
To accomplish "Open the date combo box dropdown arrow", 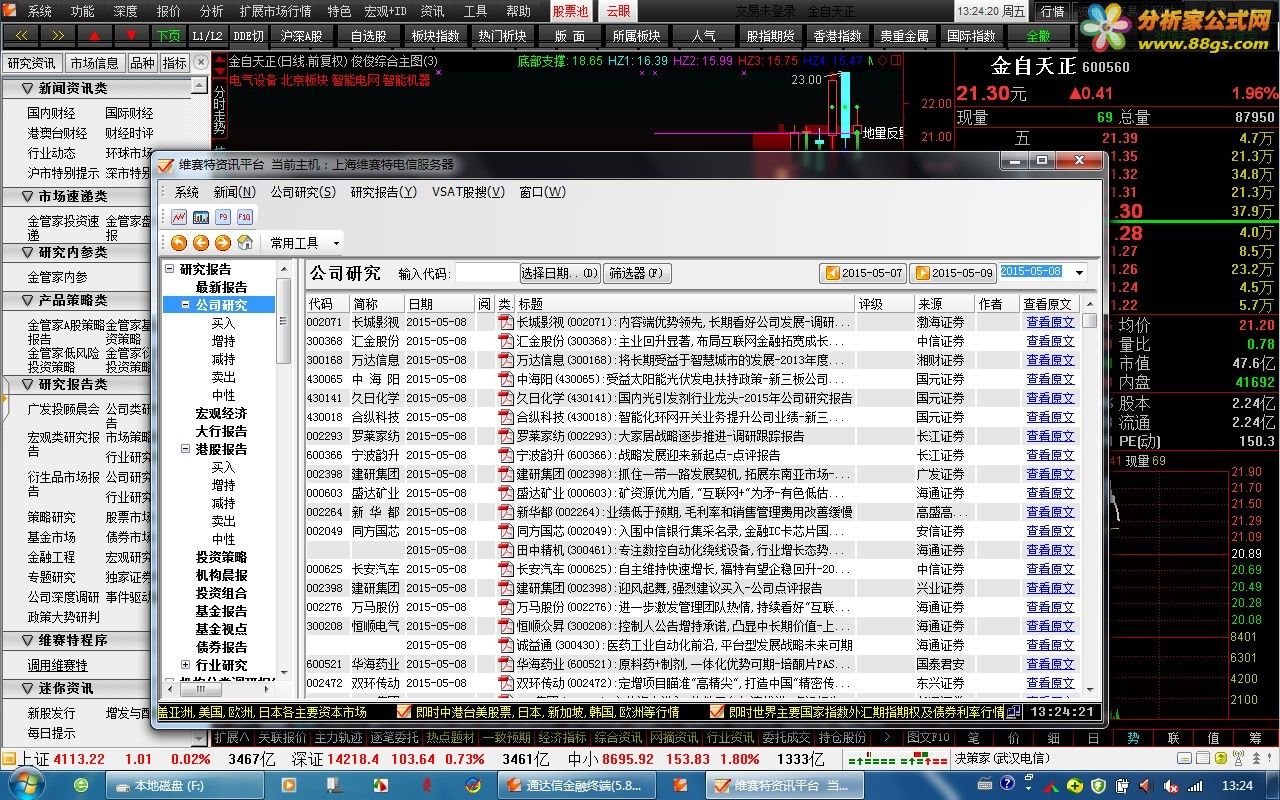I will [x=1079, y=273].
